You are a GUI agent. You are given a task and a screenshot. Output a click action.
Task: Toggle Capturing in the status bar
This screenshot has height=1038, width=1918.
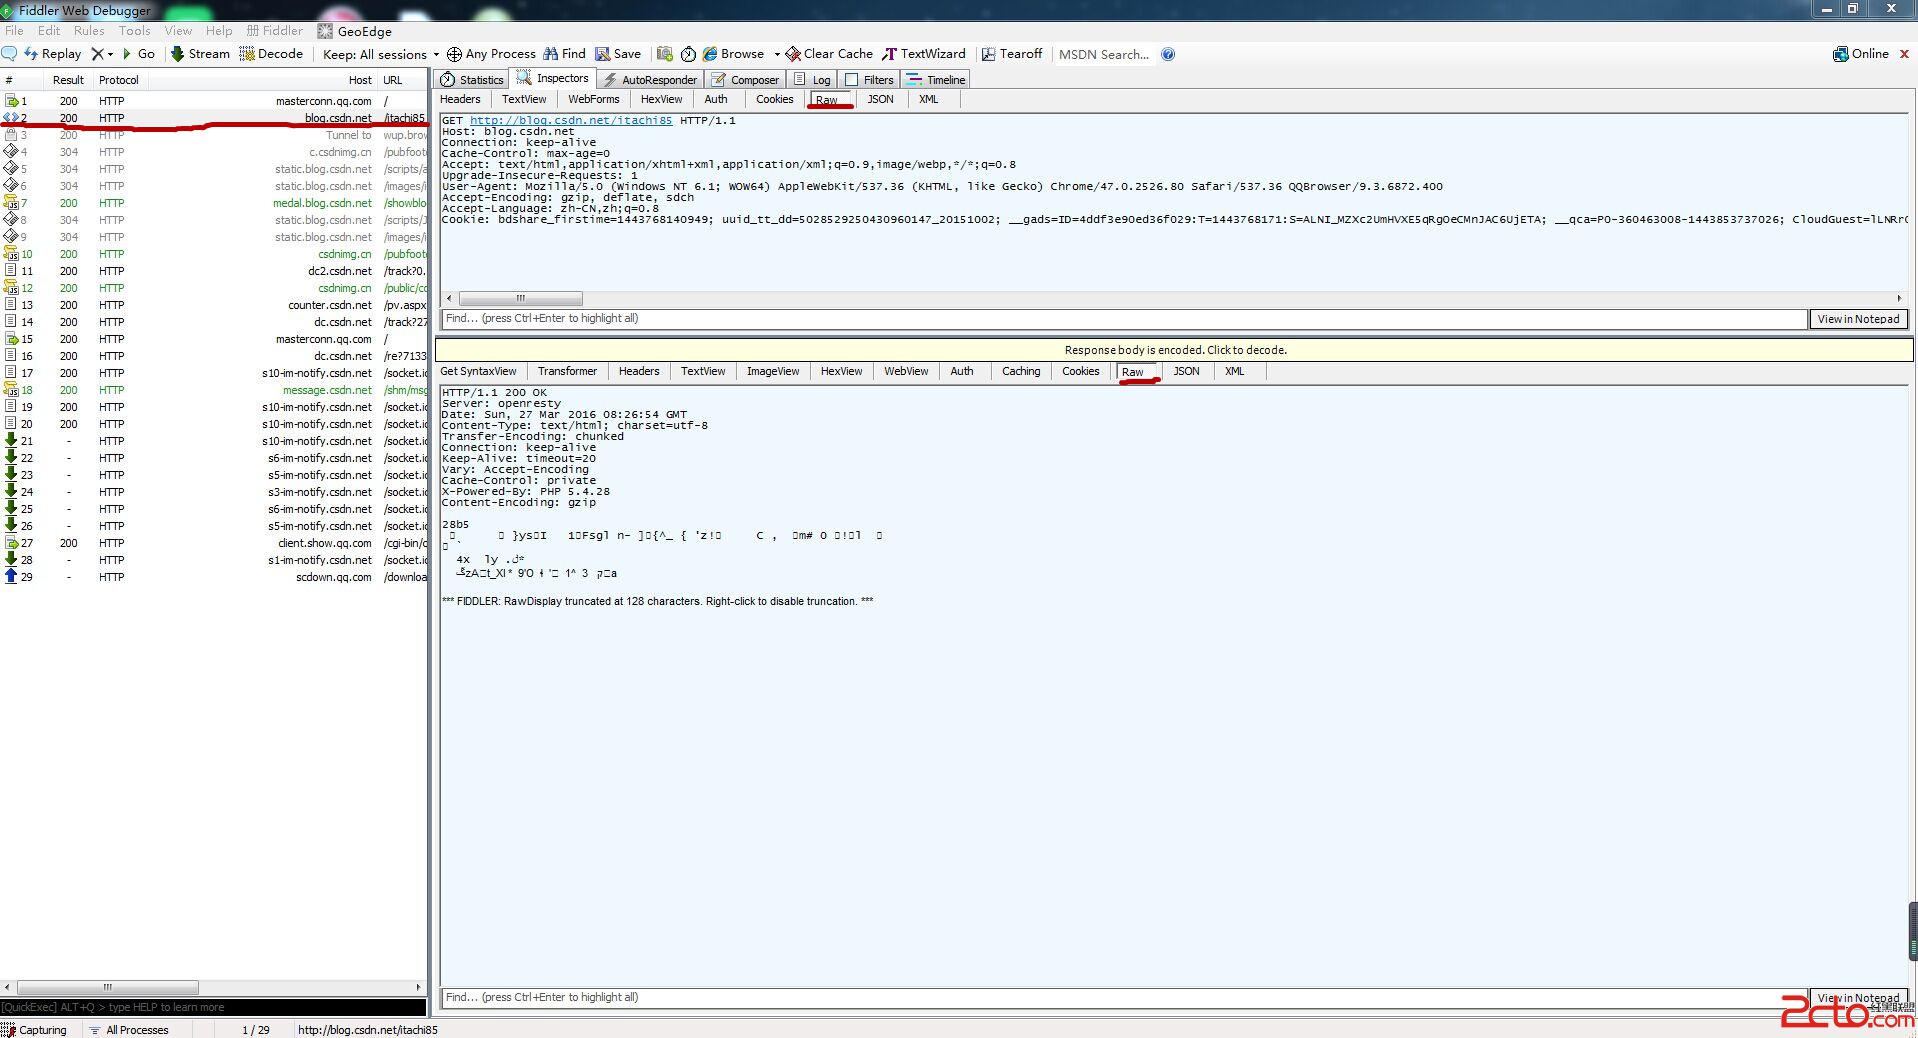[x=35, y=1030]
